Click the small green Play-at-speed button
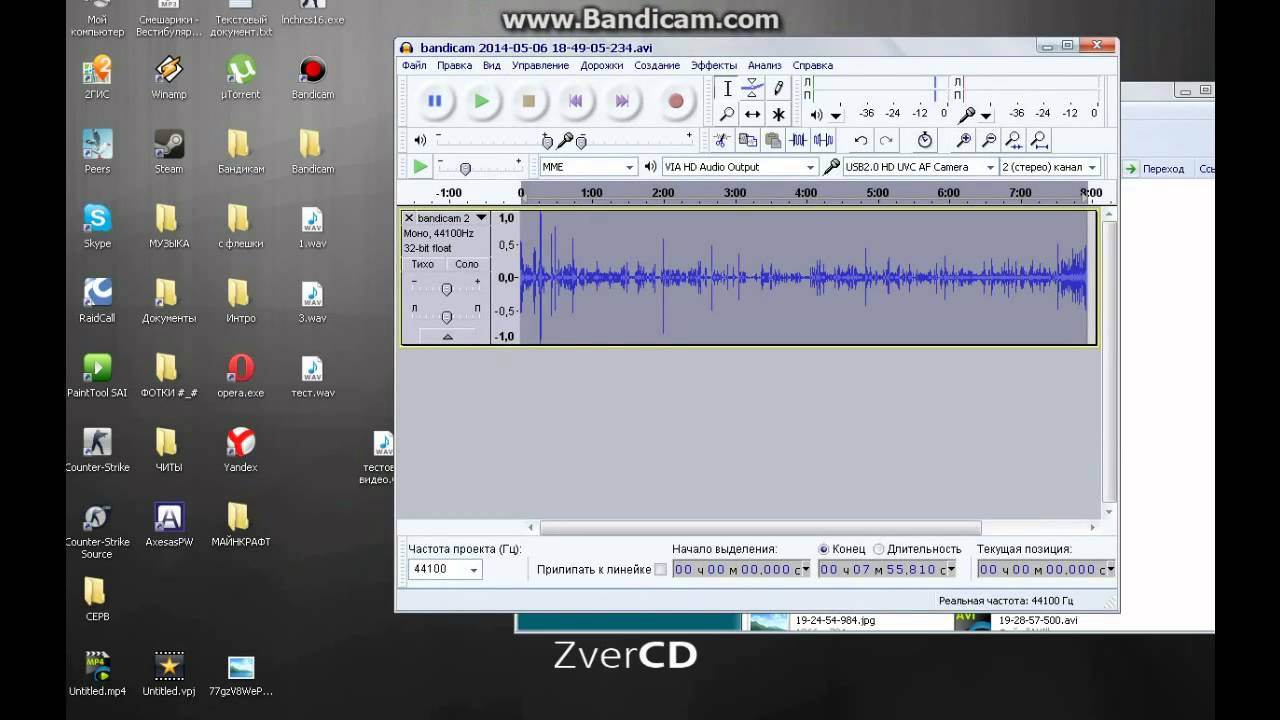The image size is (1280, 720). click(x=420, y=167)
